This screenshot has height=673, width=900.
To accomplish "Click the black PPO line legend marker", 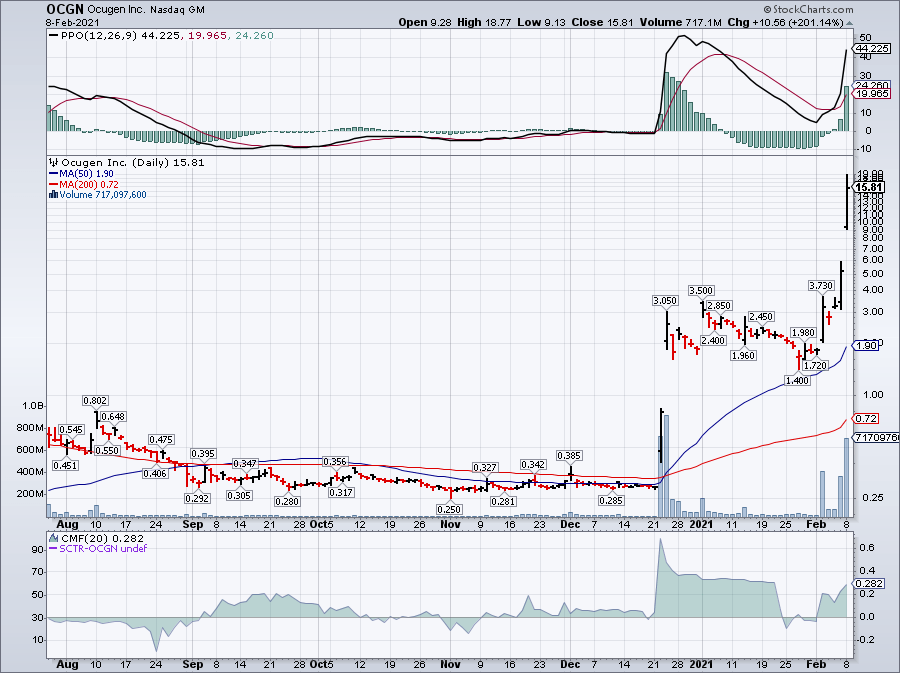I will click(x=54, y=36).
